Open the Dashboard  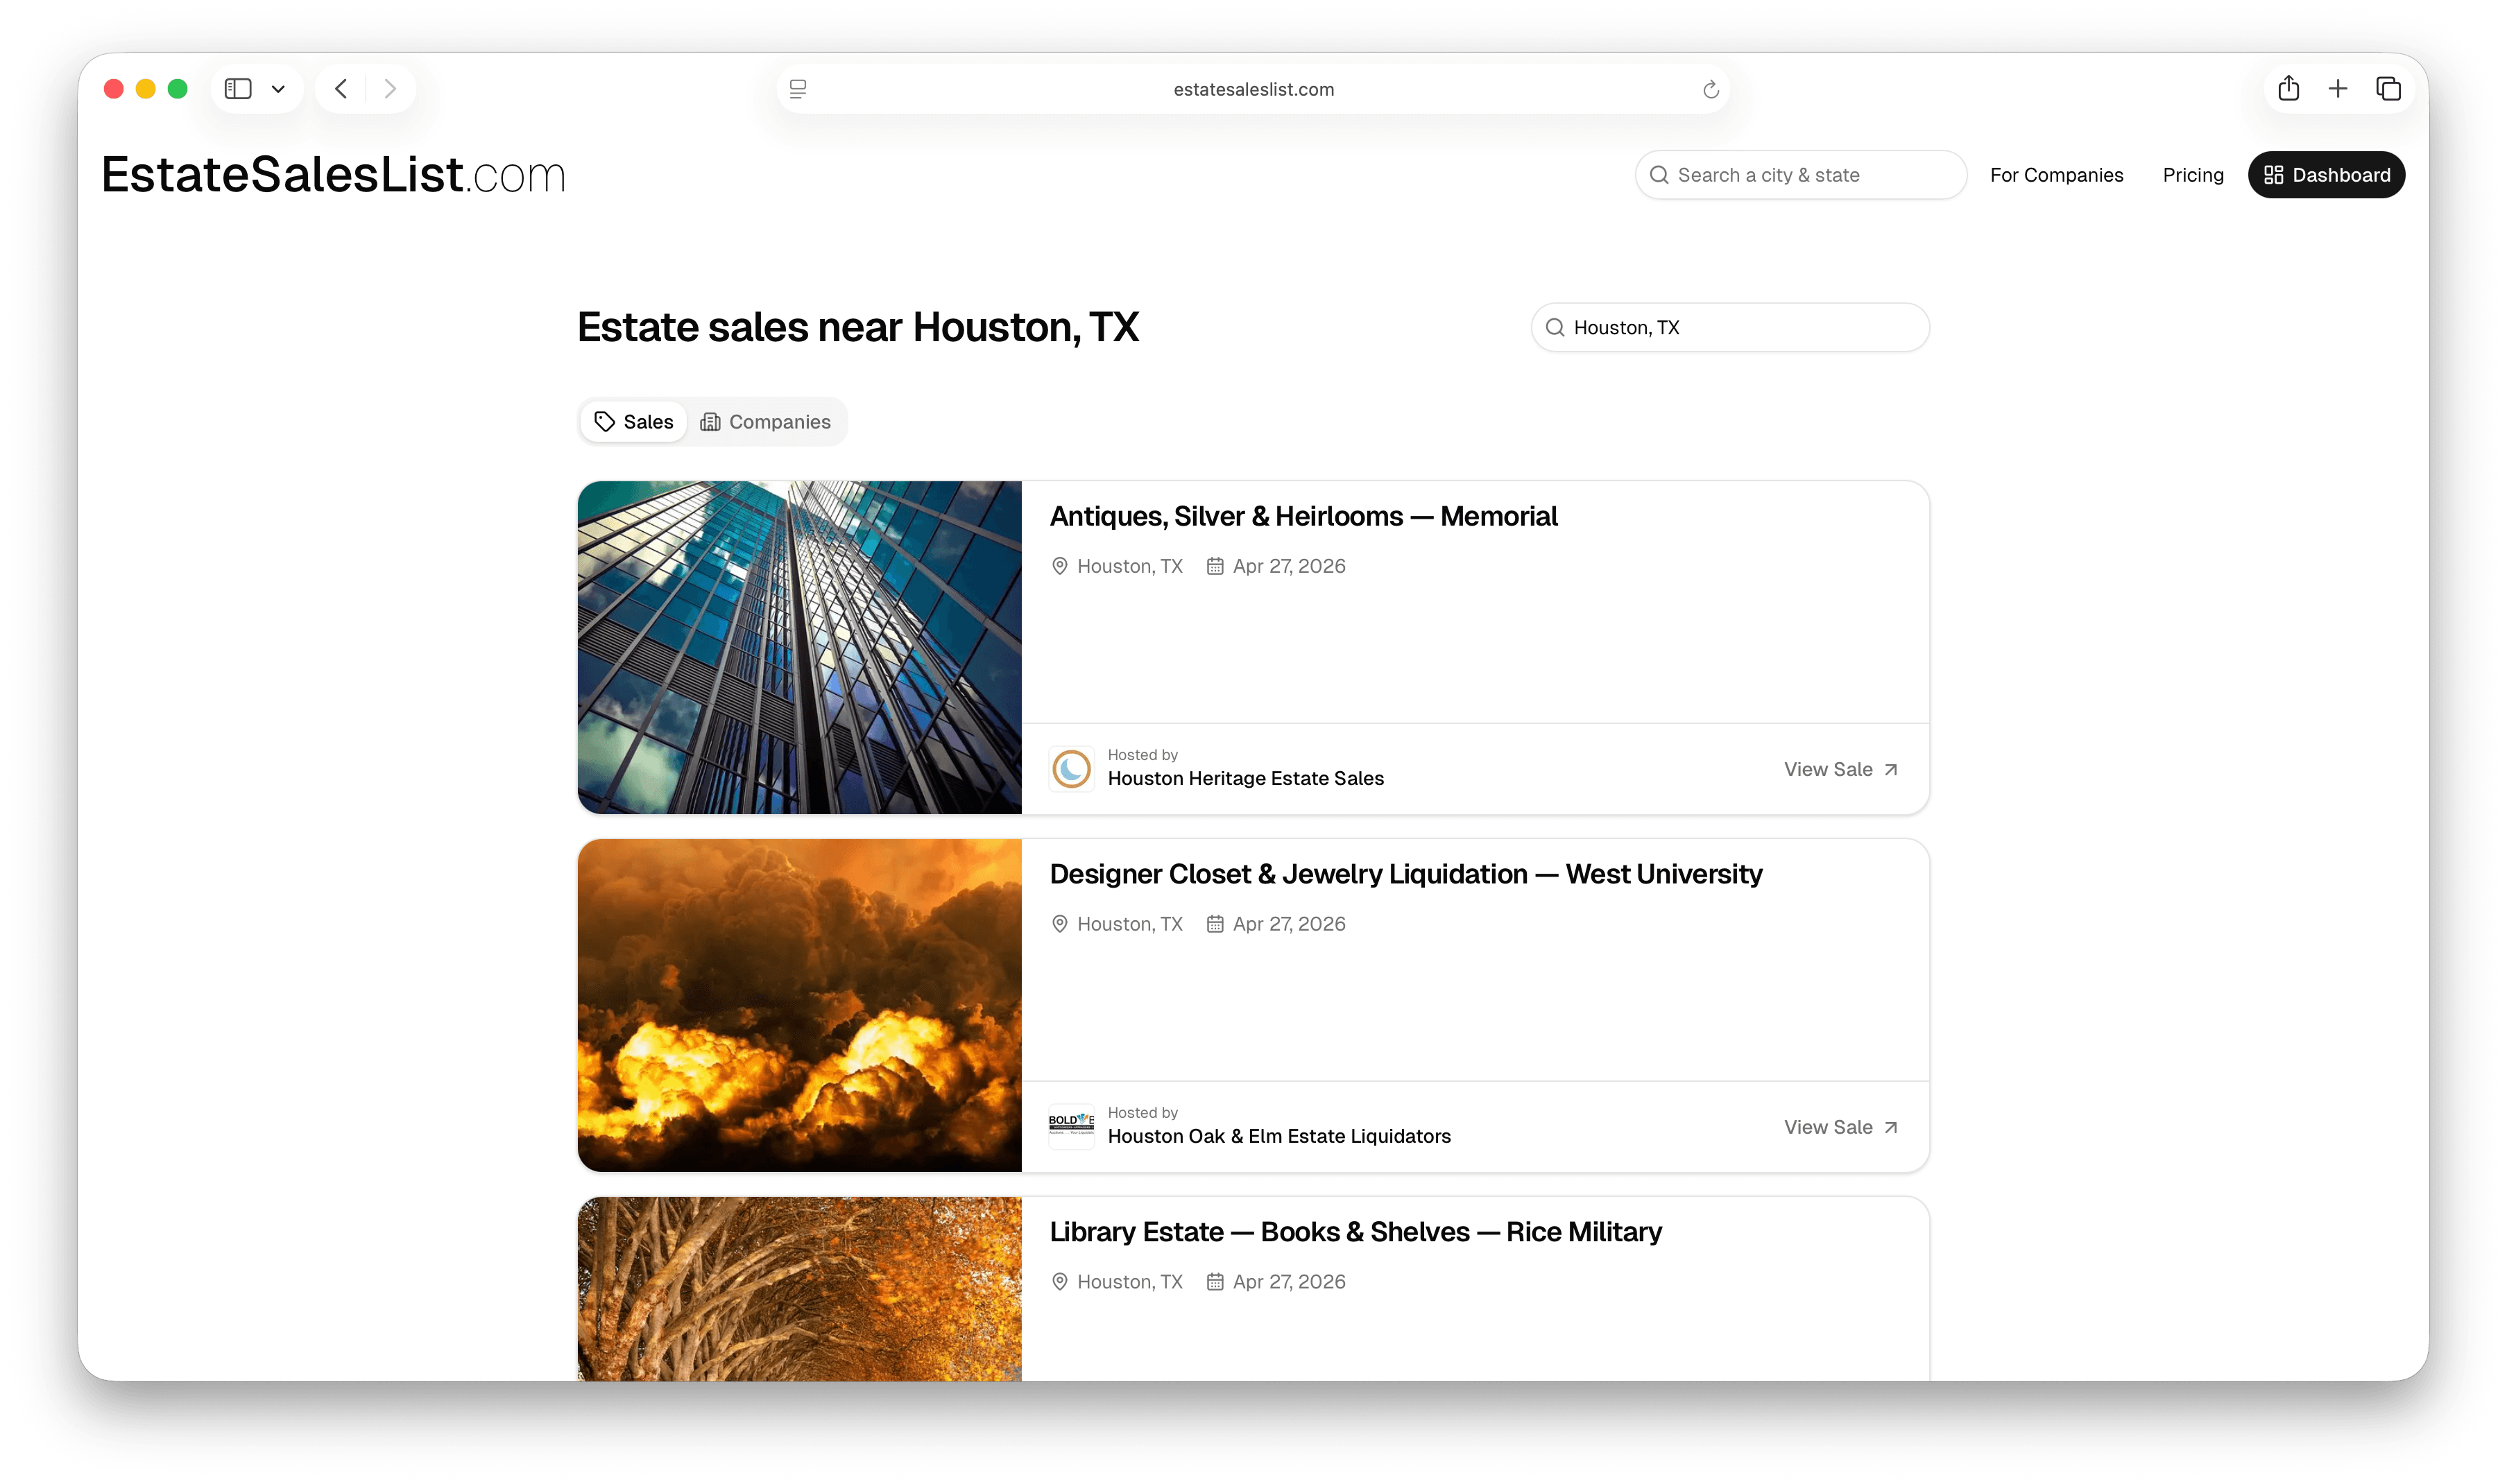pos(2326,174)
